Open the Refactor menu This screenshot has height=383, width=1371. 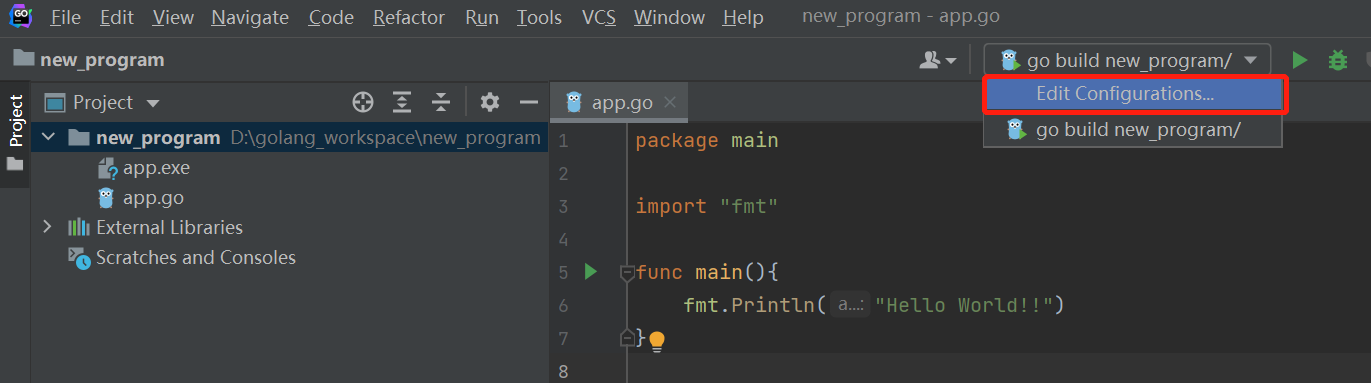pos(409,17)
